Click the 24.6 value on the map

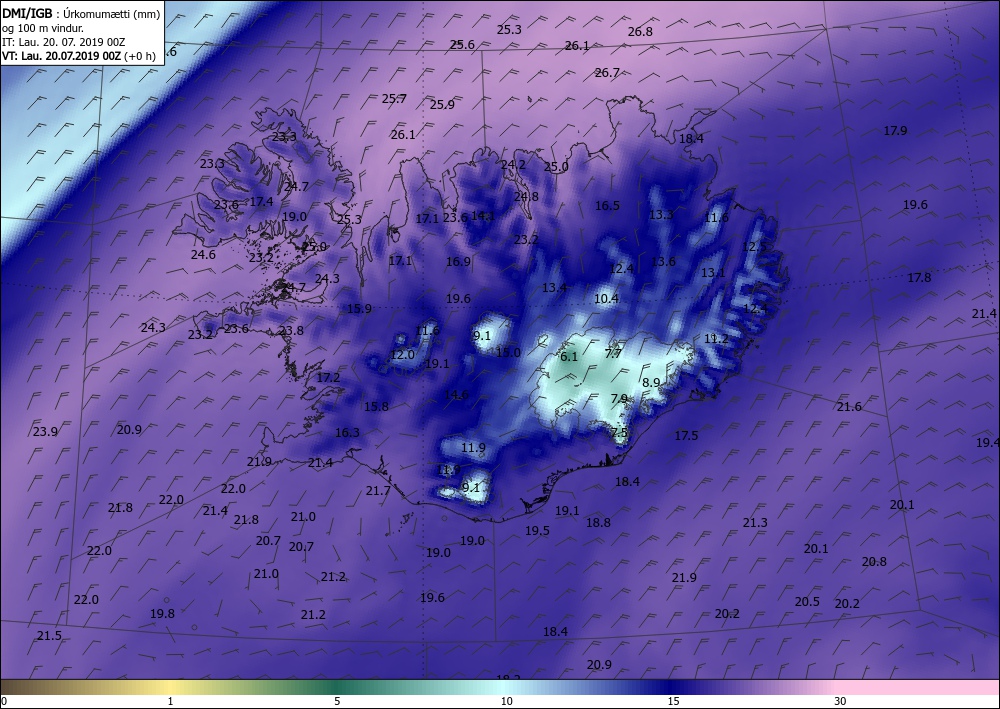203,254
